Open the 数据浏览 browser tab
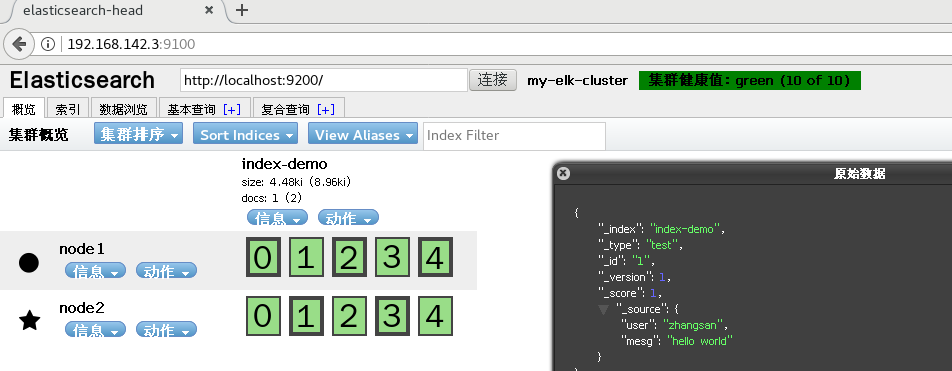 tap(123, 109)
